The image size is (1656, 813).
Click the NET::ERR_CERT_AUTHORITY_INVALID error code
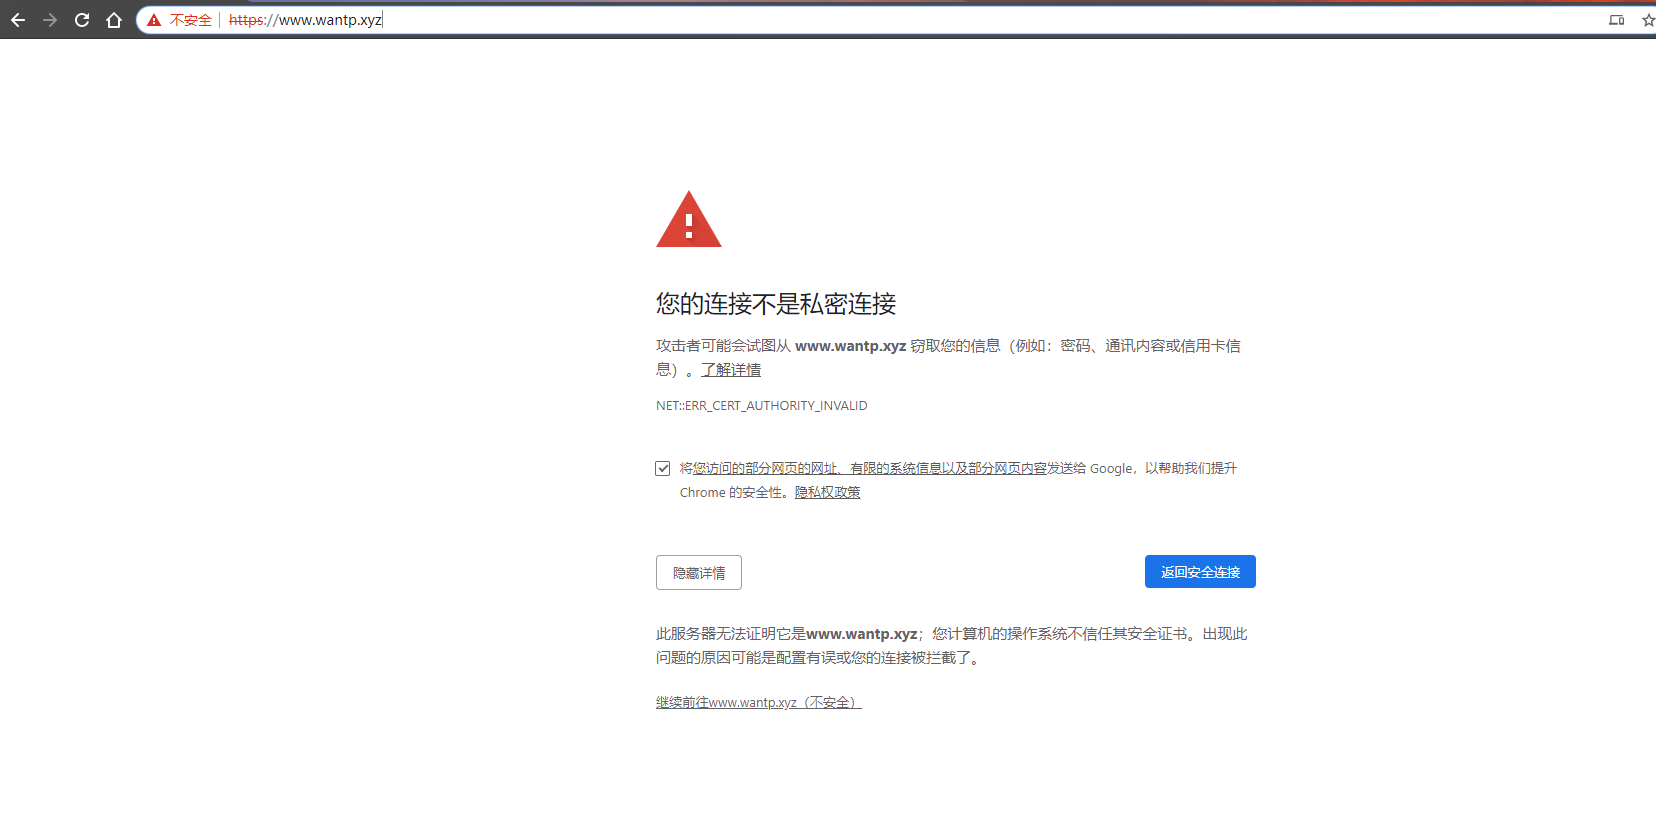[762, 406]
